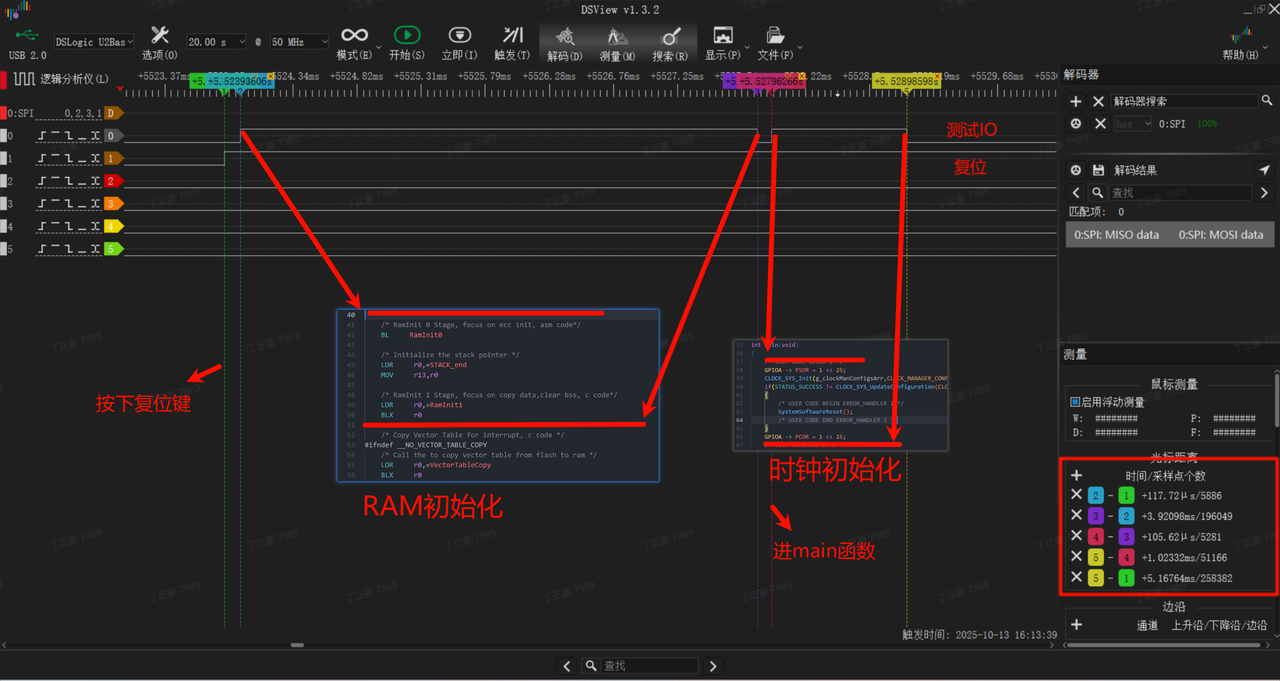Open the DSLogic U2Basic device dropdown
The height and width of the screenshot is (681, 1280).
[93, 42]
